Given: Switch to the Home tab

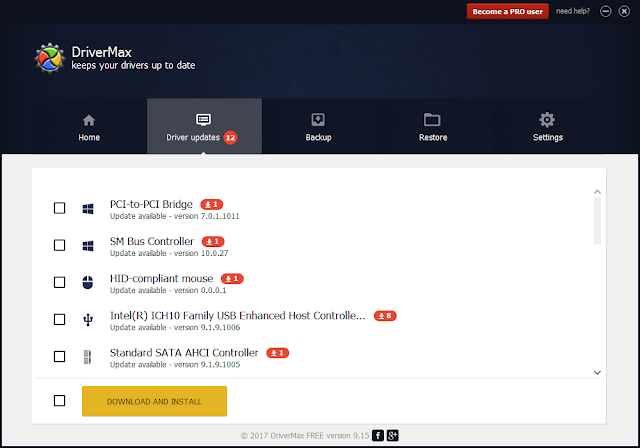Looking at the screenshot, I should (89, 126).
